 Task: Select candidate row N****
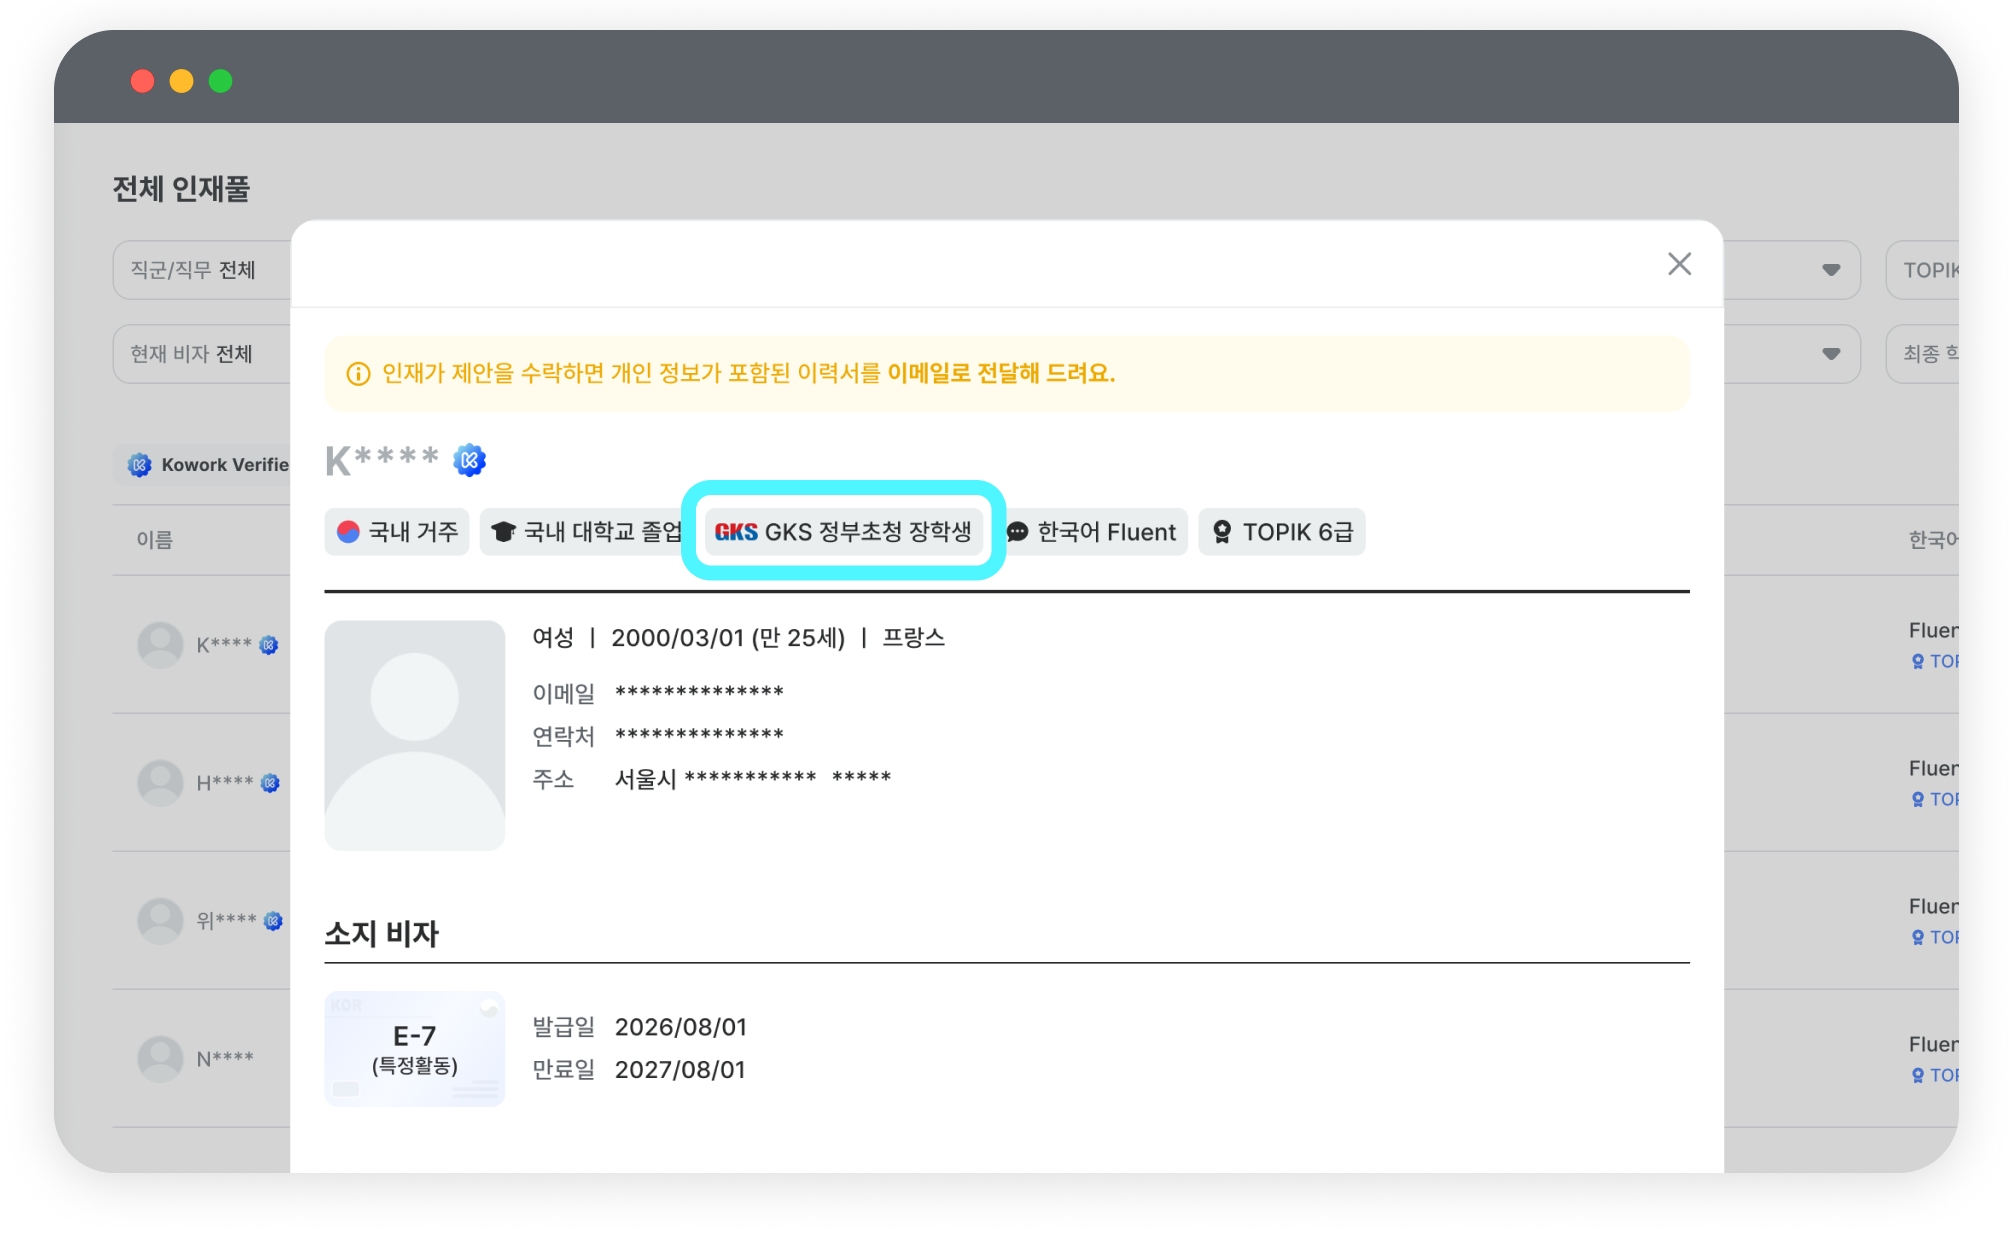[x=202, y=1059]
